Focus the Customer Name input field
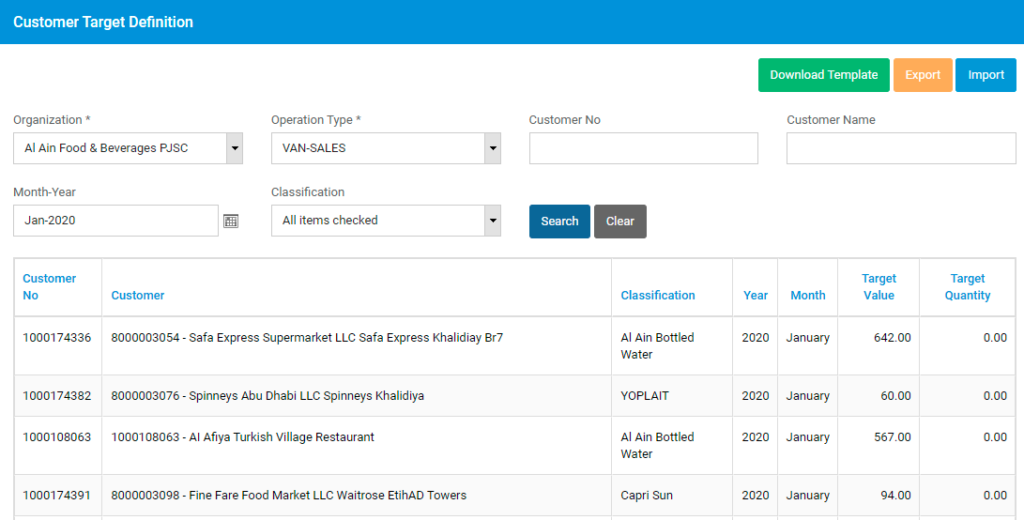1024x520 pixels. pos(901,148)
